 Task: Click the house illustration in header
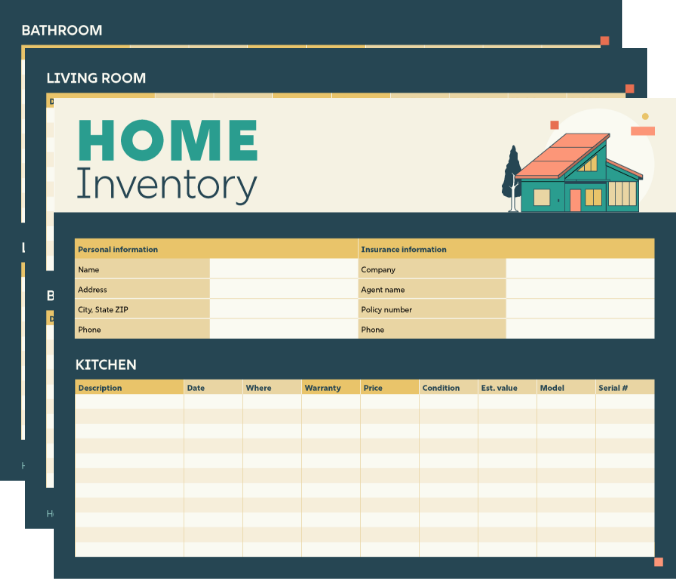click(581, 172)
